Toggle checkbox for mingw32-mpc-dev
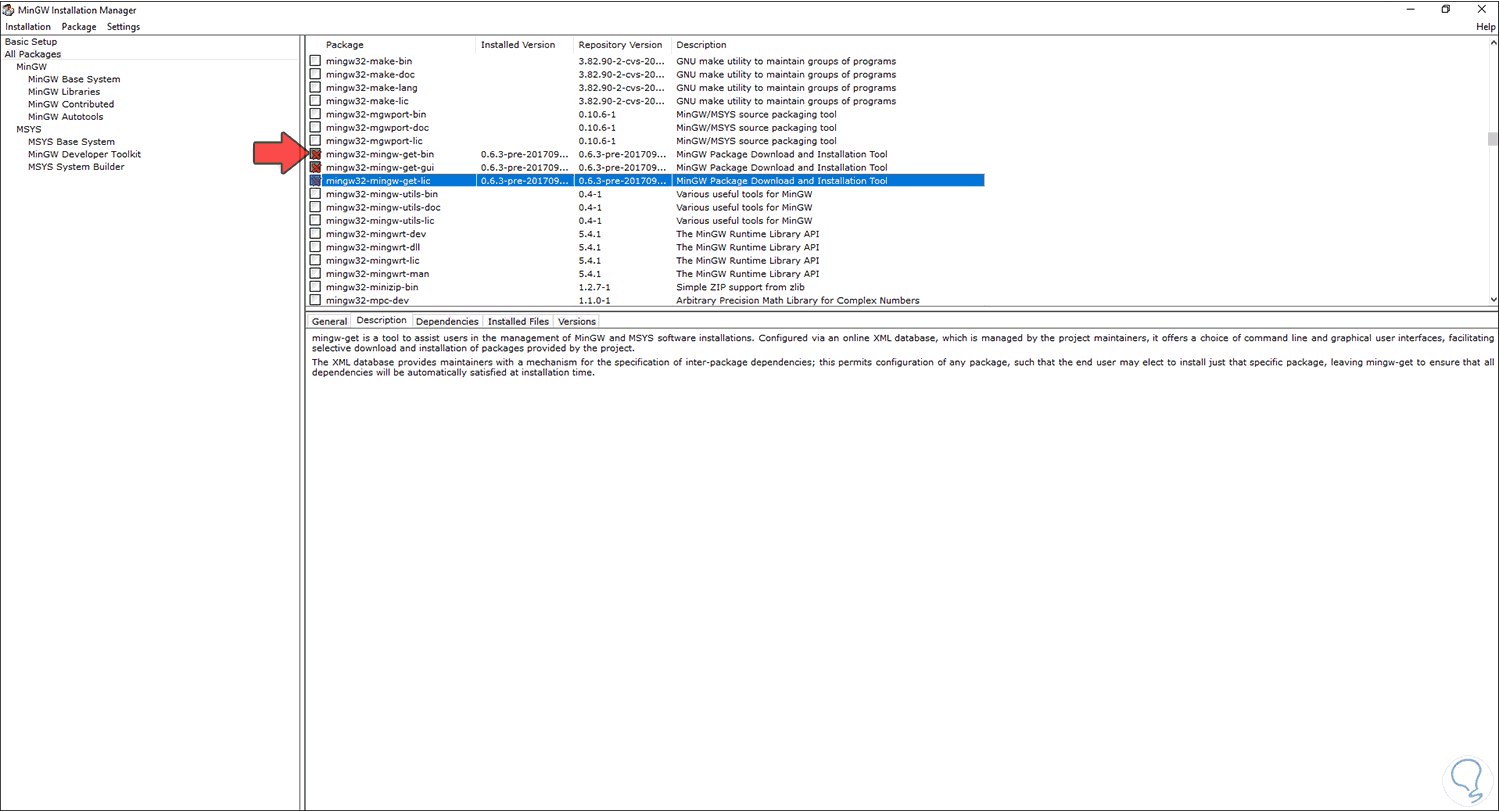This screenshot has height=812, width=1500. tap(315, 300)
